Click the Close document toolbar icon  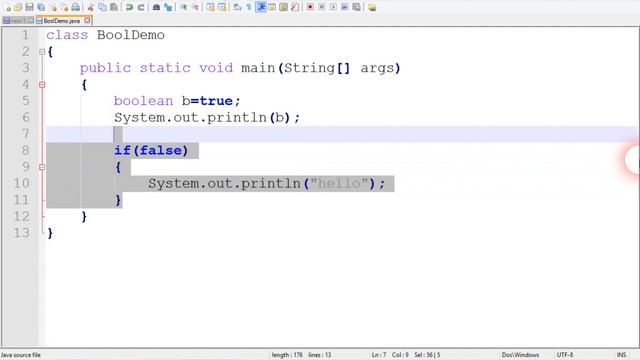[x=53, y=7]
